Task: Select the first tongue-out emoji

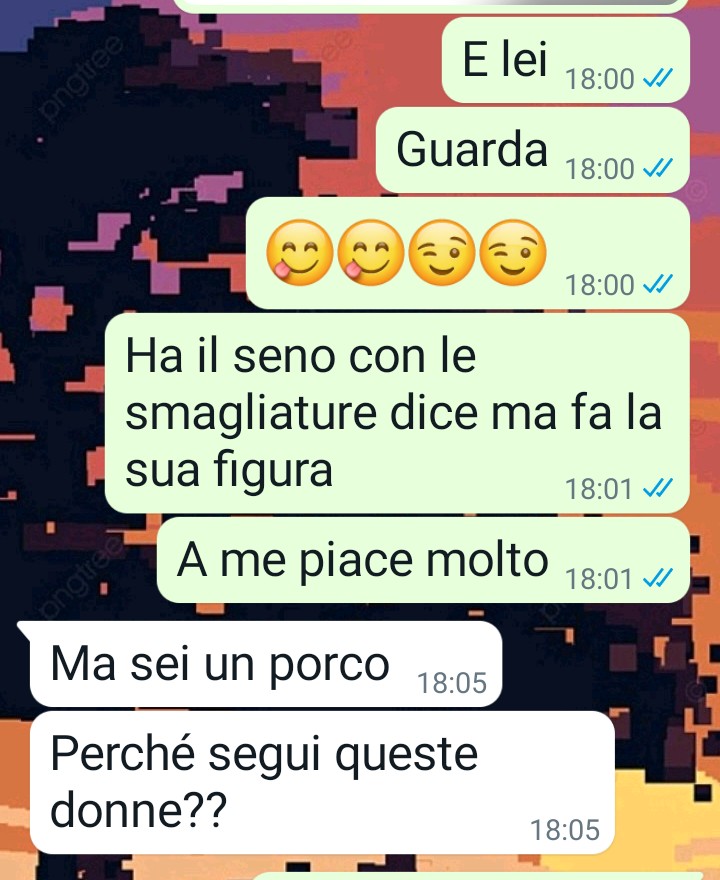Action: click(x=300, y=252)
